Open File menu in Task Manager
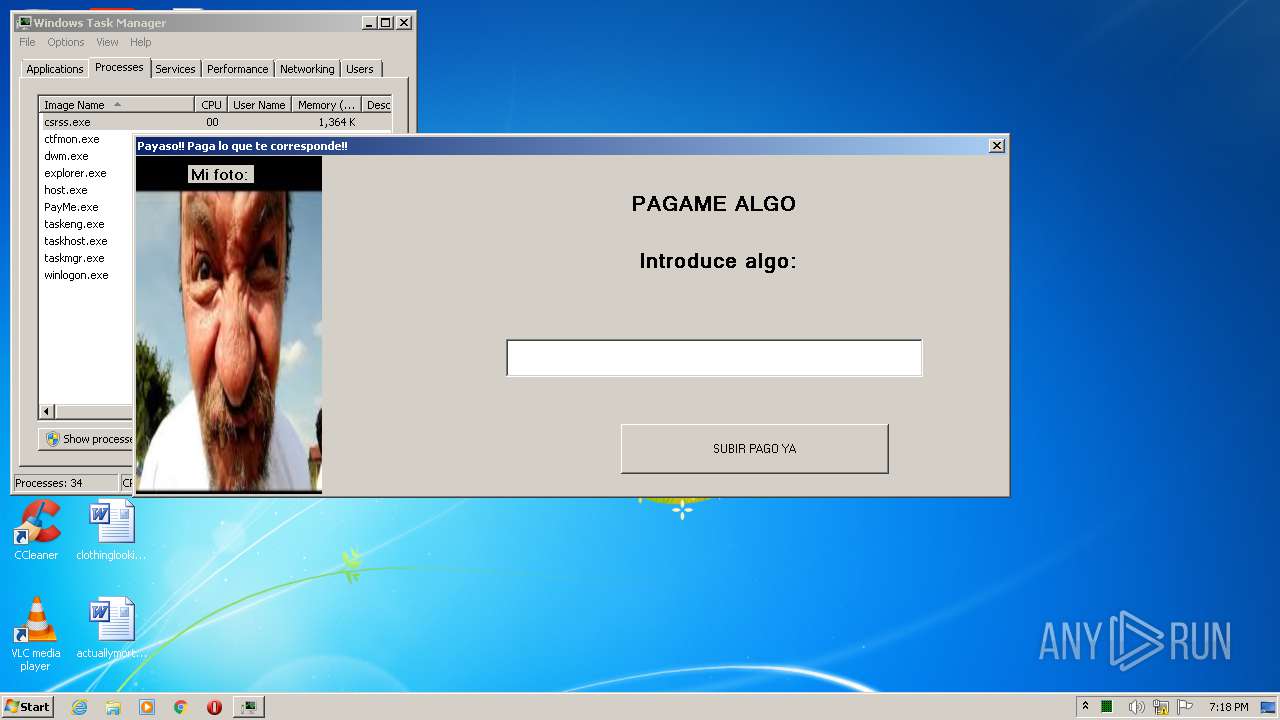Screen dimensions: 1280x720 click(x=27, y=42)
